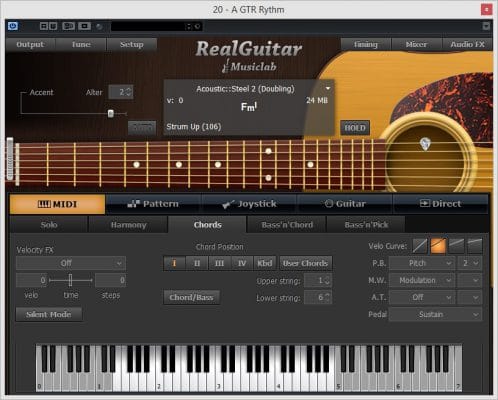Select chord position III
Viewport: 498px width, 400px height.
219,263
